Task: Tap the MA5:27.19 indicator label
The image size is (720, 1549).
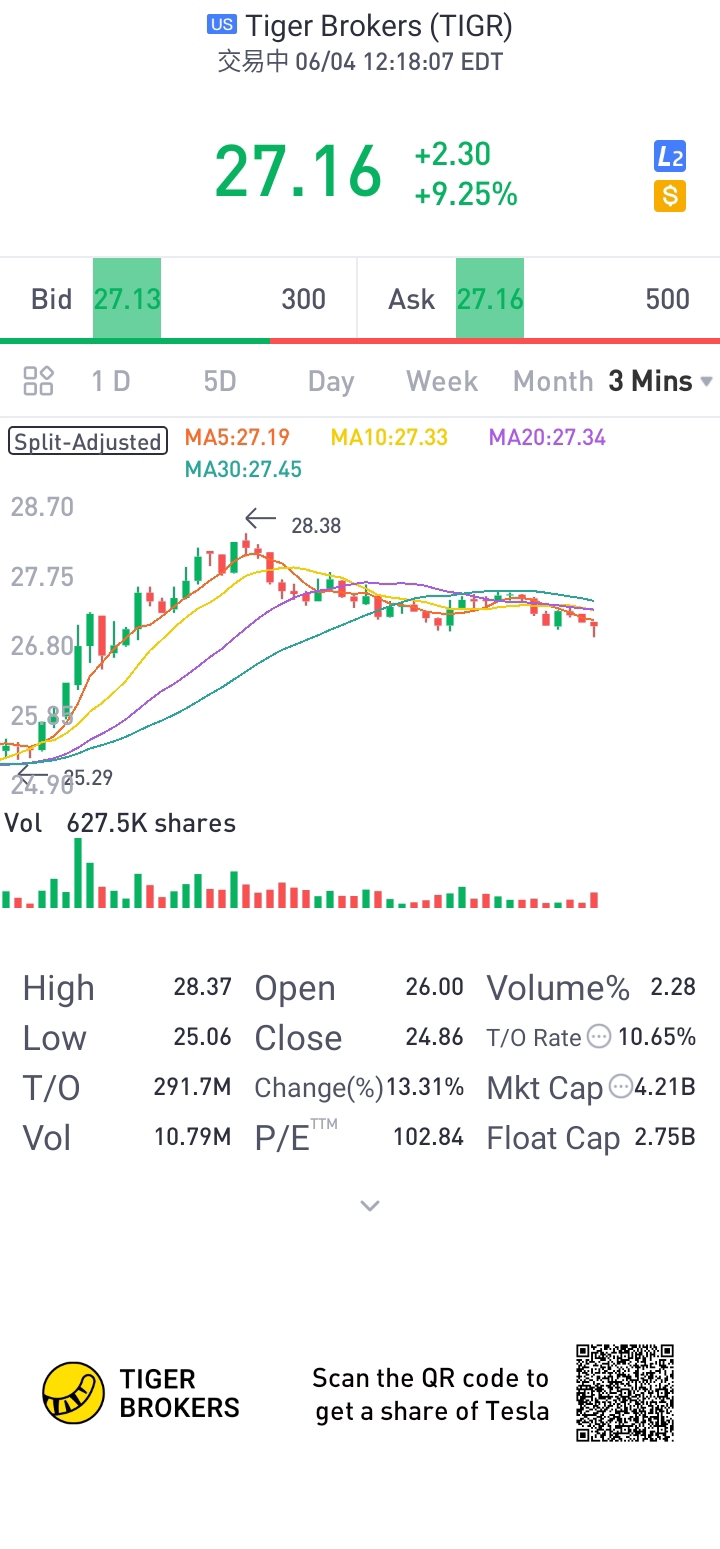Action: click(237, 437)
